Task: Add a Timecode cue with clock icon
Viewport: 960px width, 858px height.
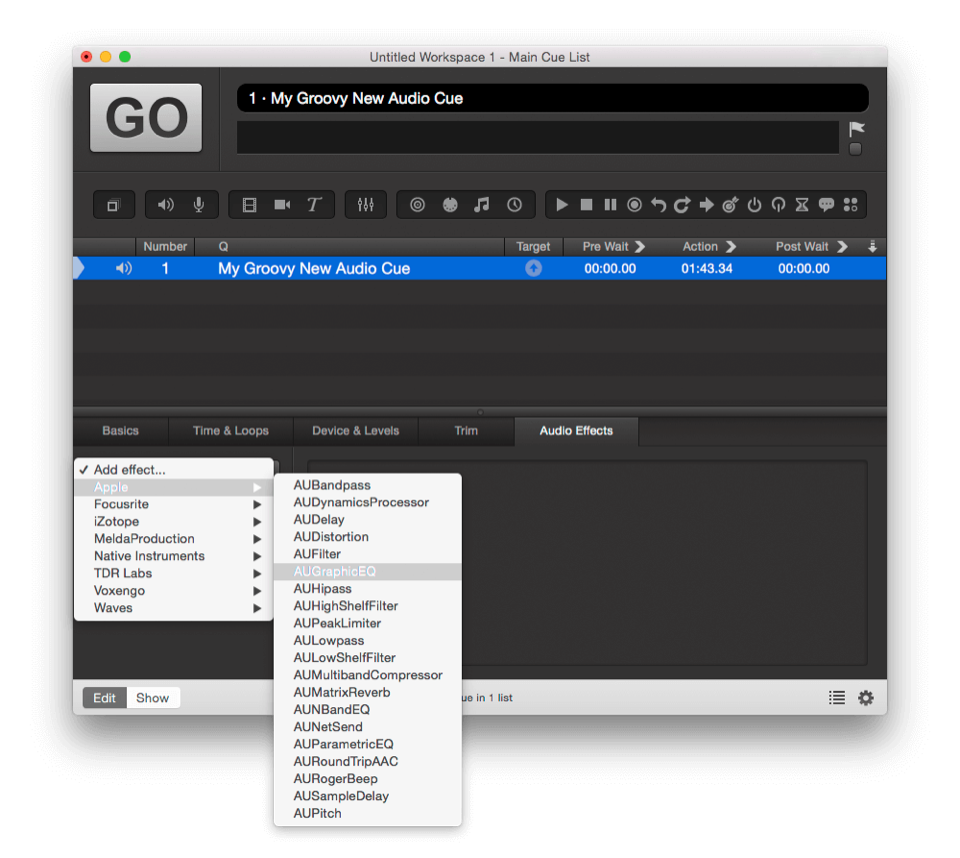Action: coord(514,205)
